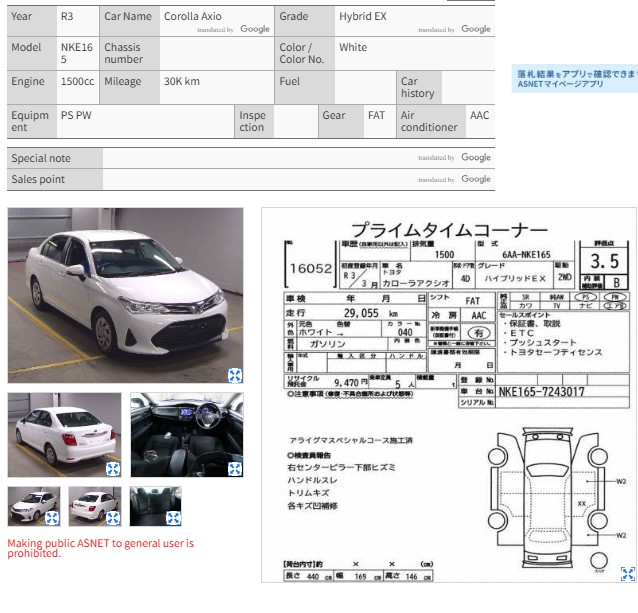Open the steering wheel interior photo
The image size is (638, 613).
[187, 434]
